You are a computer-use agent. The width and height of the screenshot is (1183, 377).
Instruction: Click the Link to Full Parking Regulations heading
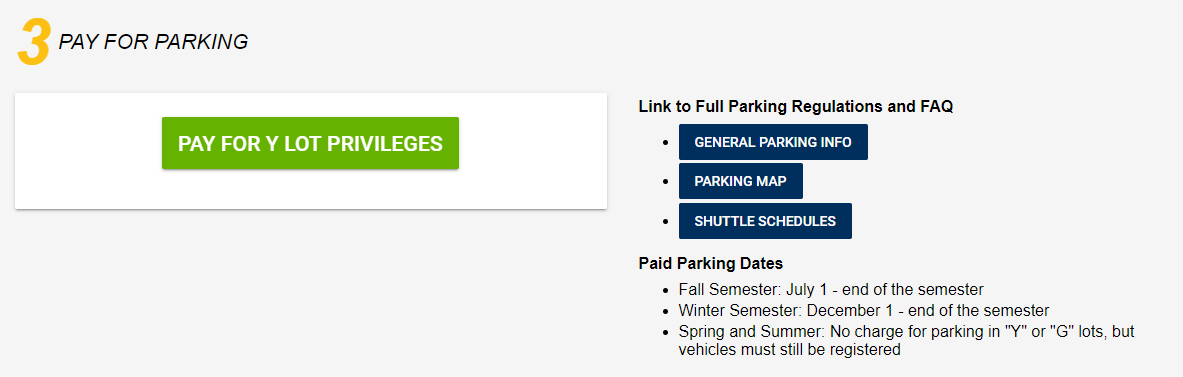click(796, 106)
